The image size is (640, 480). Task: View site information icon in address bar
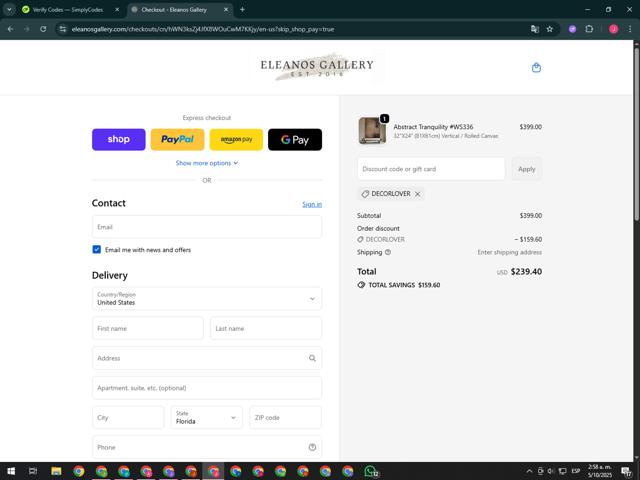[x=62, y=29]
